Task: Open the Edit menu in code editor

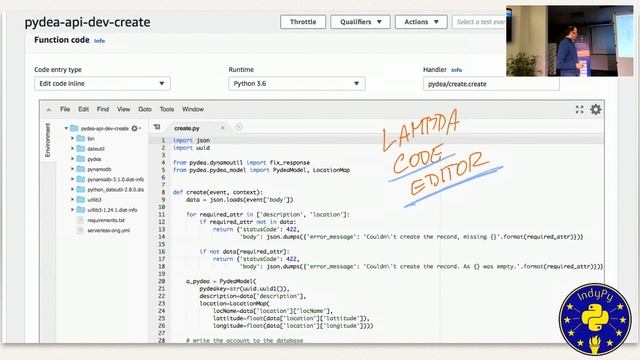Action: pos(83,109)
